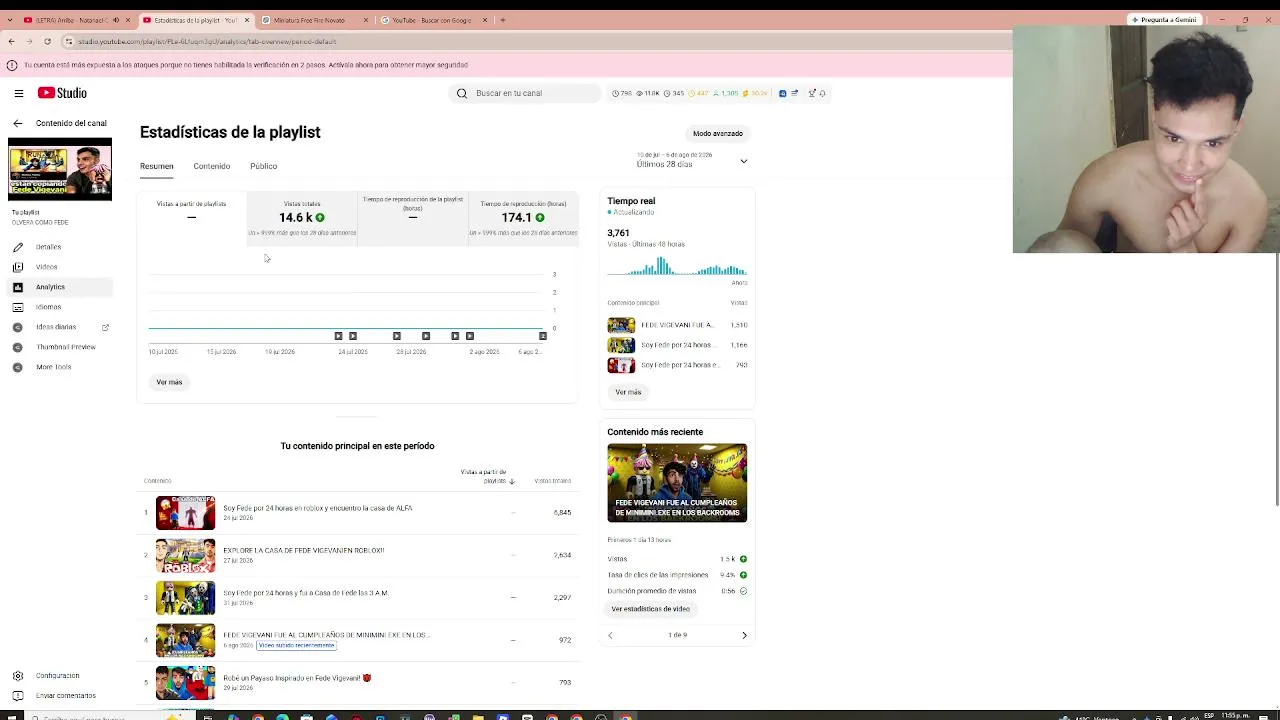Open the browser tab search chevron
Viewport: 1280px width, 720px height.
pos(10,20)
